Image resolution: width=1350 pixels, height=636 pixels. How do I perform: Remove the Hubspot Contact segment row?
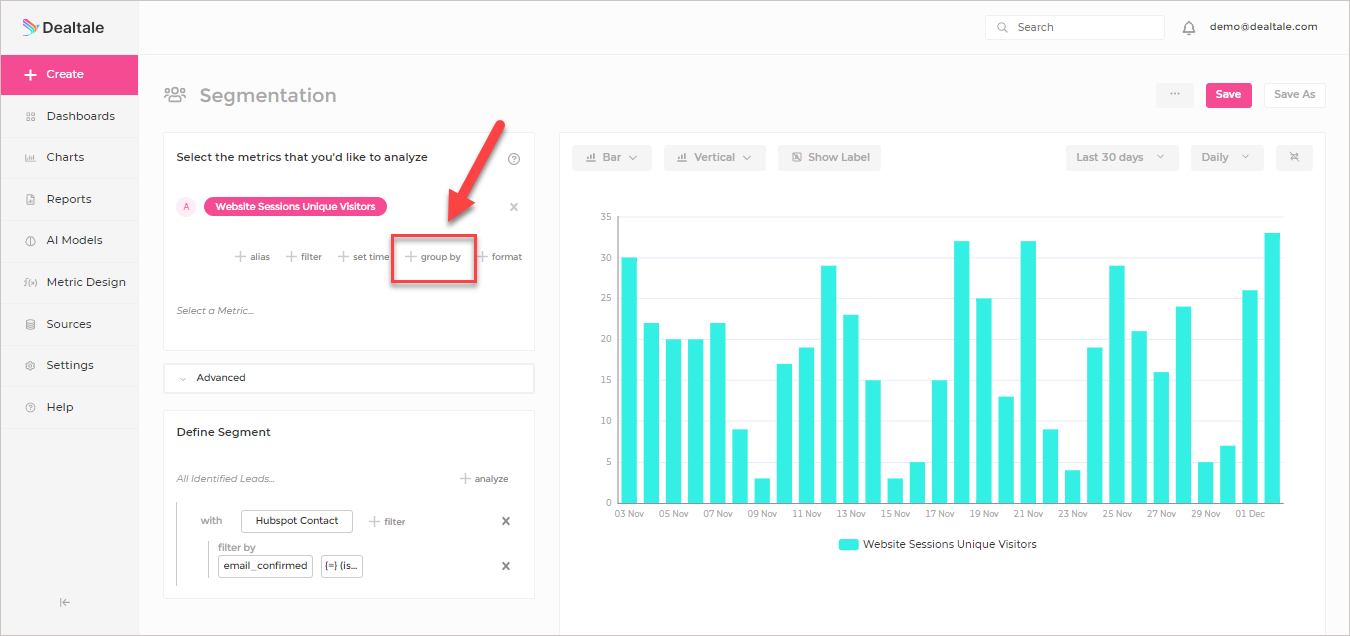tap(506, 521)
